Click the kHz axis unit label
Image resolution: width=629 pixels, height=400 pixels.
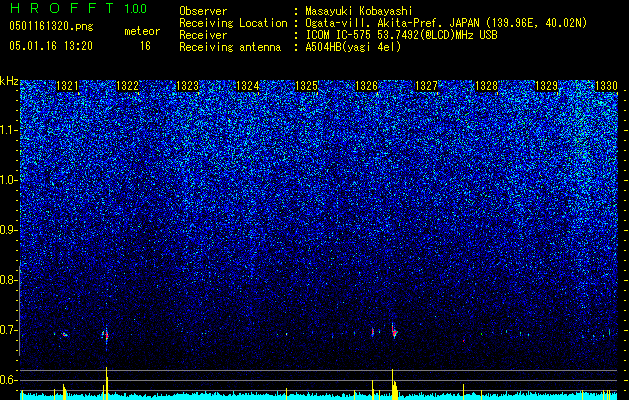(x=9, y=81)
